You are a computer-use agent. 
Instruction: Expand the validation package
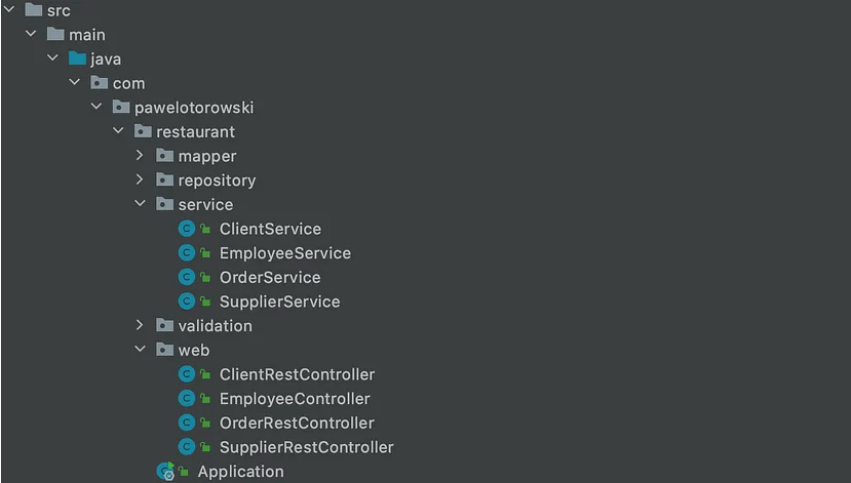[x=141, y=326]
